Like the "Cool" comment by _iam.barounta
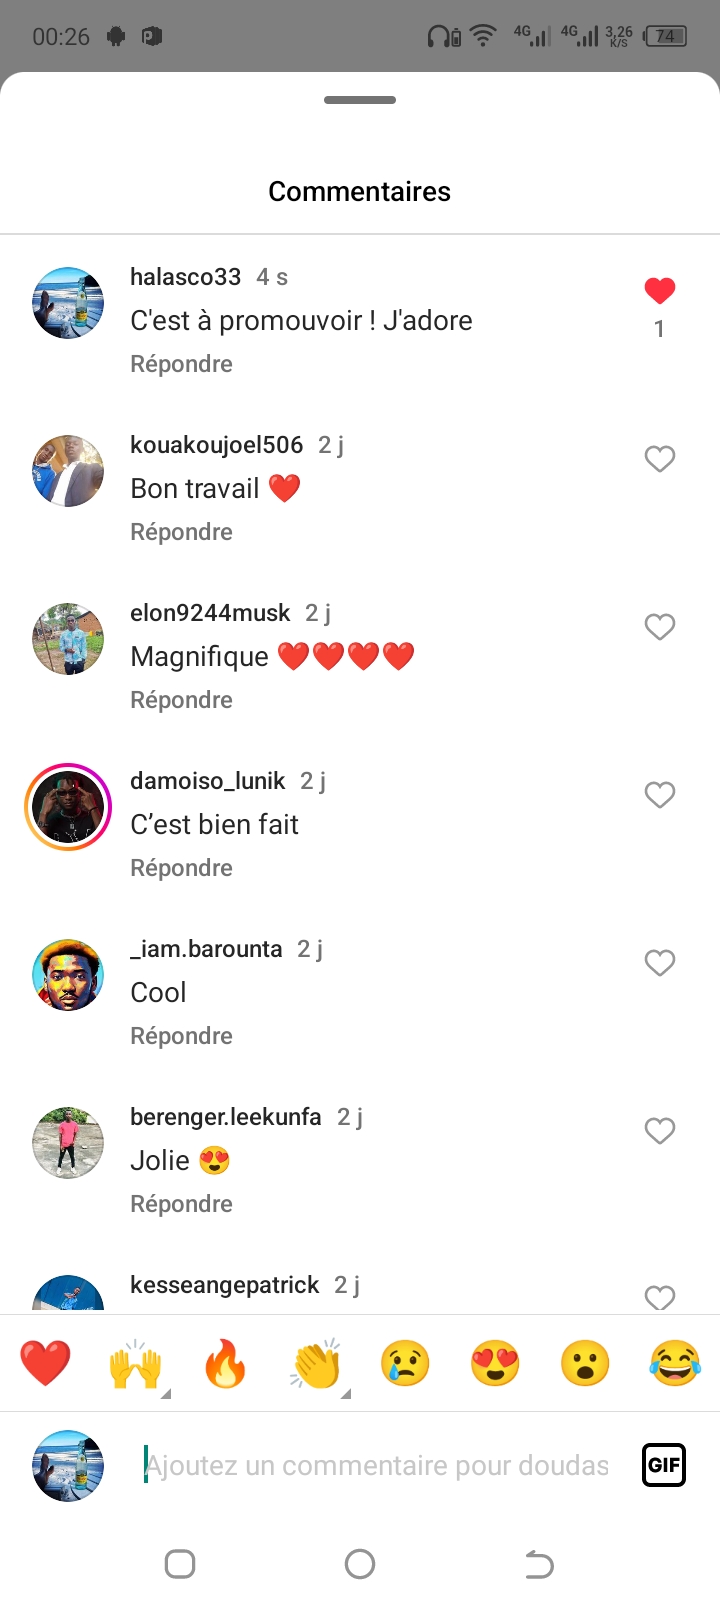Viewport: 720px width, 1612px height. [659, 963]
